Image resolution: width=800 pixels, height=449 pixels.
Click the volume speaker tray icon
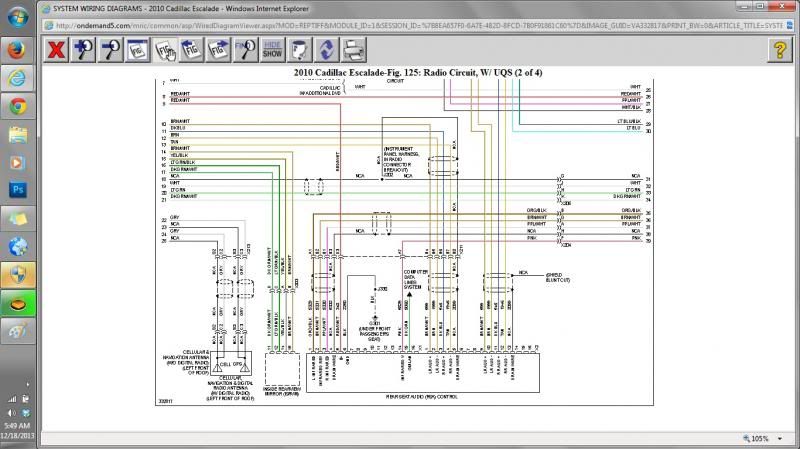tap(11, 413)
